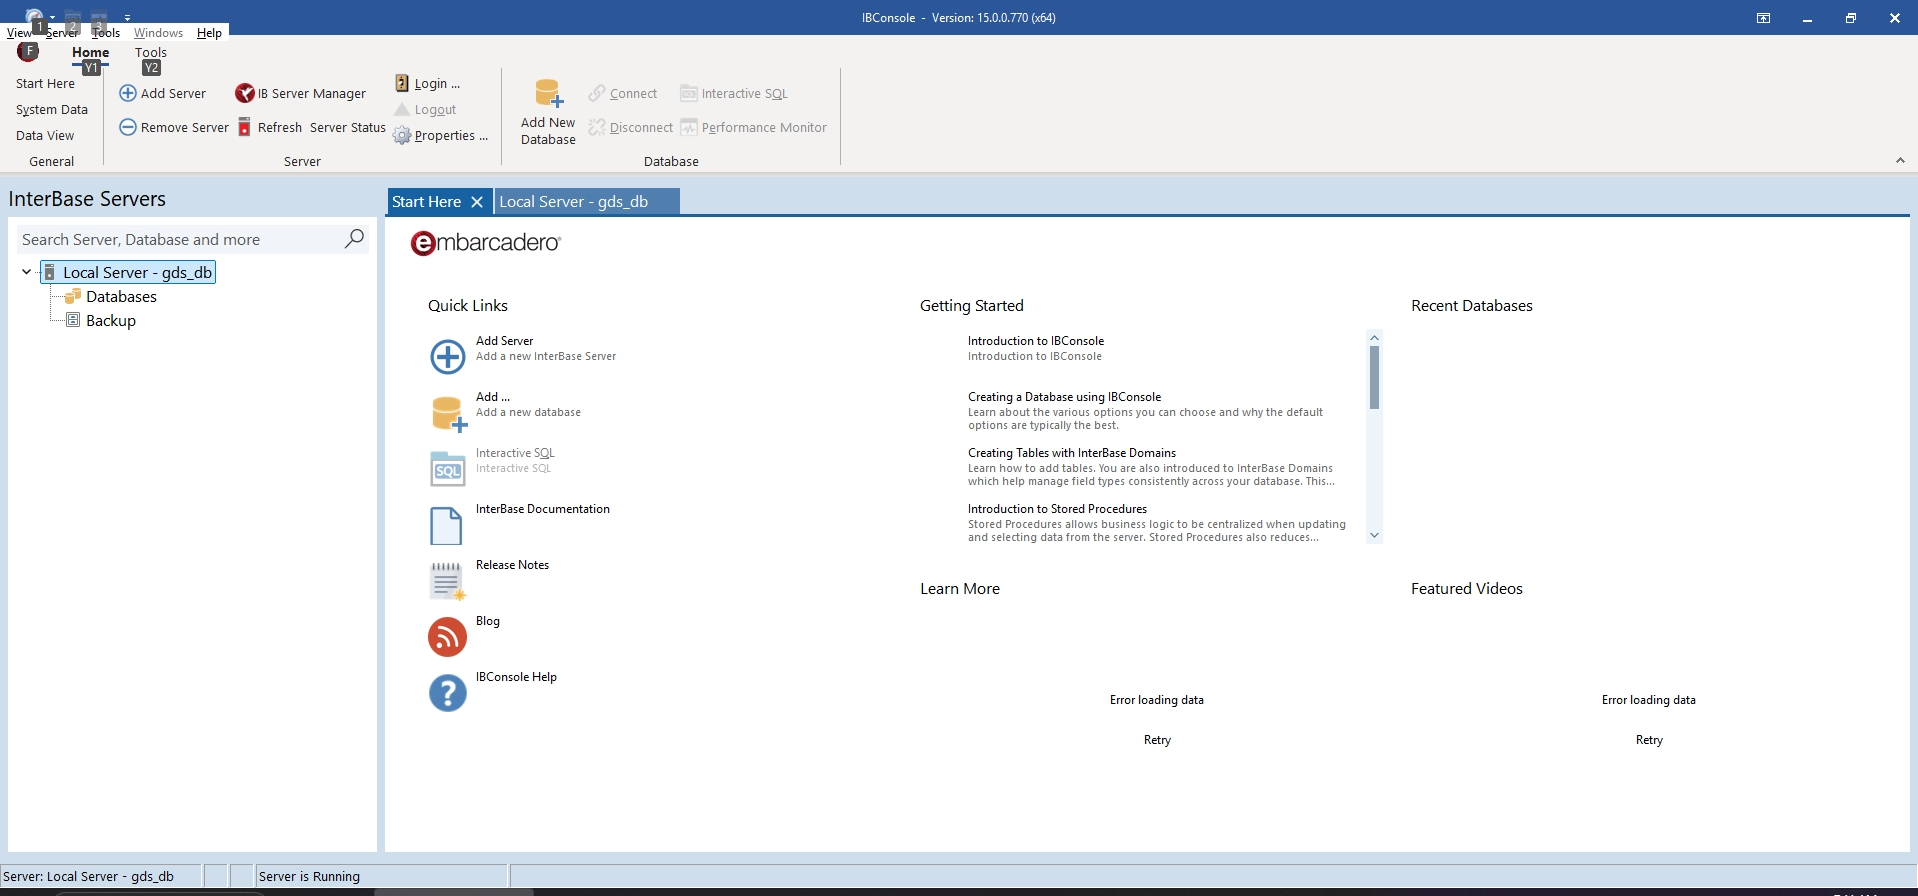Open the Help menu
Viewport: 1918px width, 896px height.
pos(209,33)
